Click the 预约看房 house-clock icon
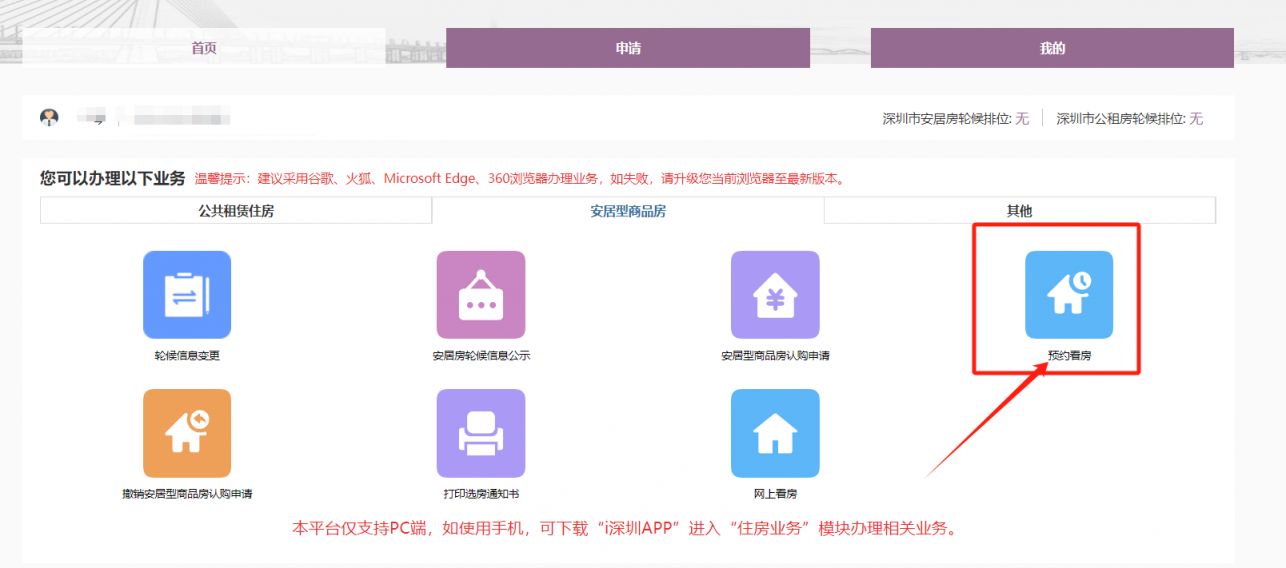This screenshot has width=1286, height=568. click(x=1069, y=295)
